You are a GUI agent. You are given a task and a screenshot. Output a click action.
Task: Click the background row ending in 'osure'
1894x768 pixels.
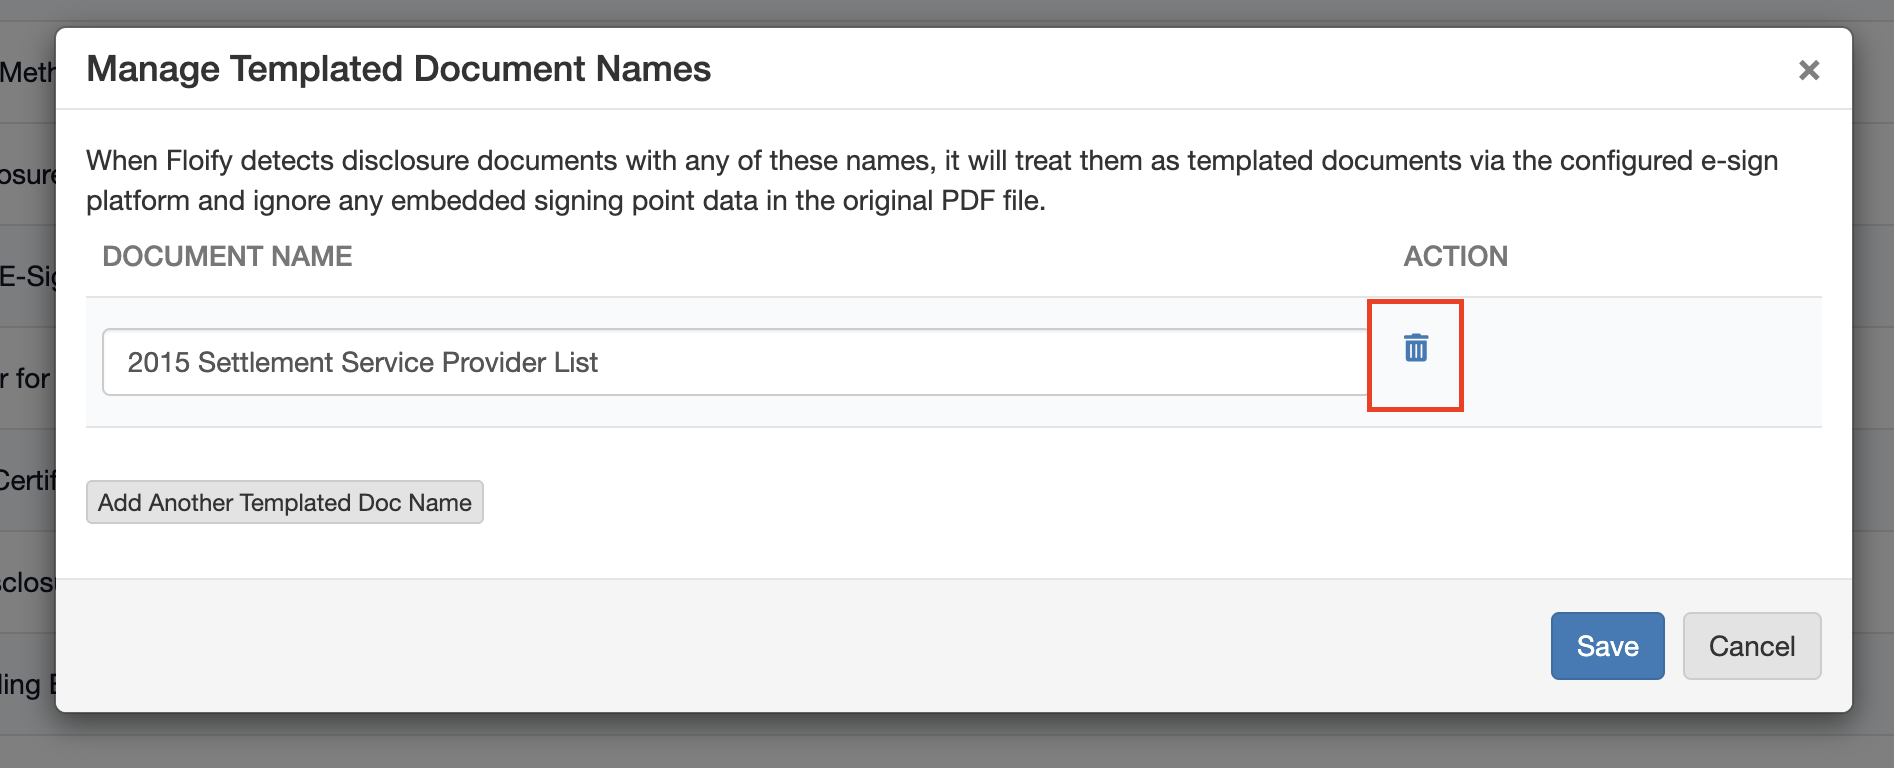pyautogui.click(x=26, y=175)
